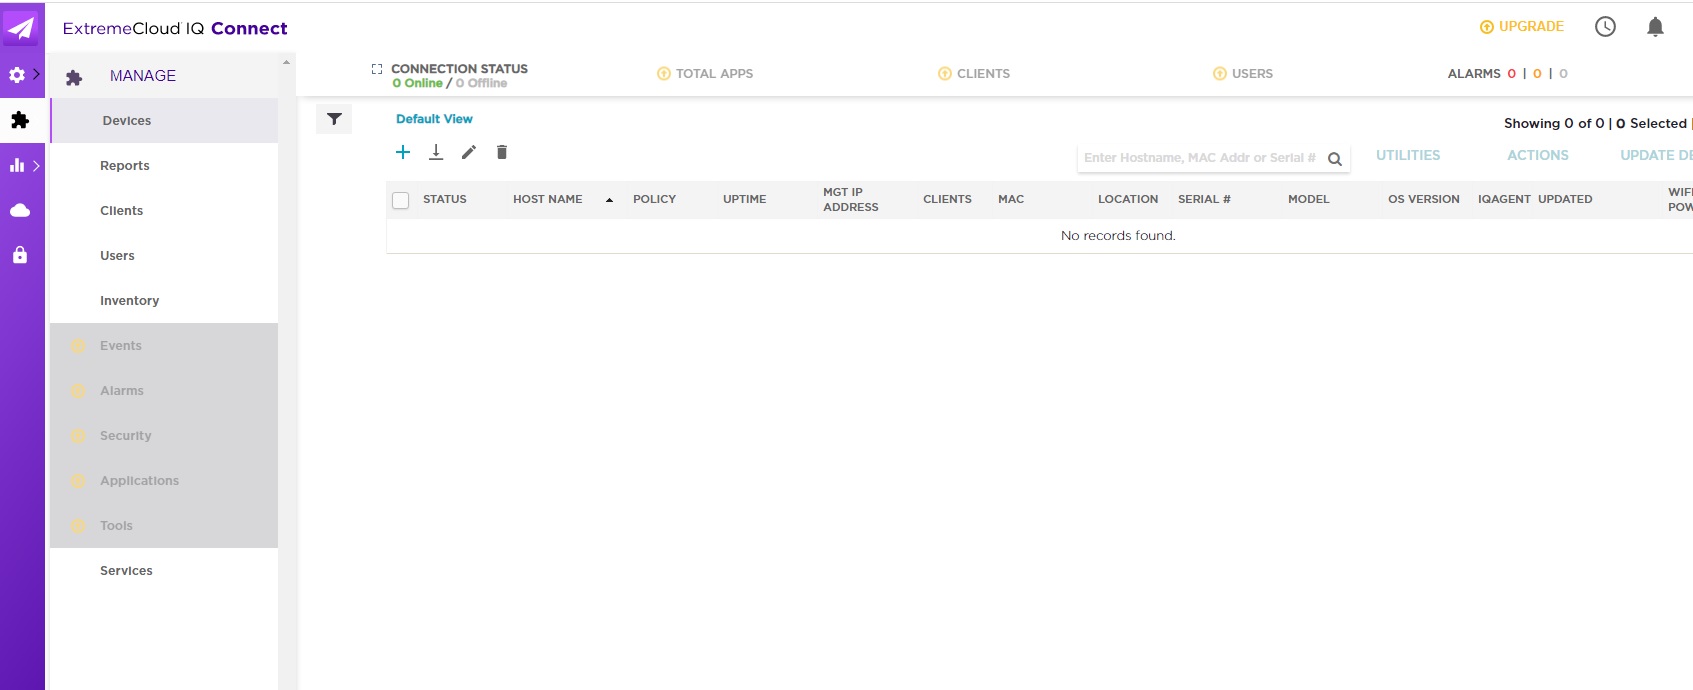Click the UPGRADE link

pyautogui.click(x=1522, y=27)
